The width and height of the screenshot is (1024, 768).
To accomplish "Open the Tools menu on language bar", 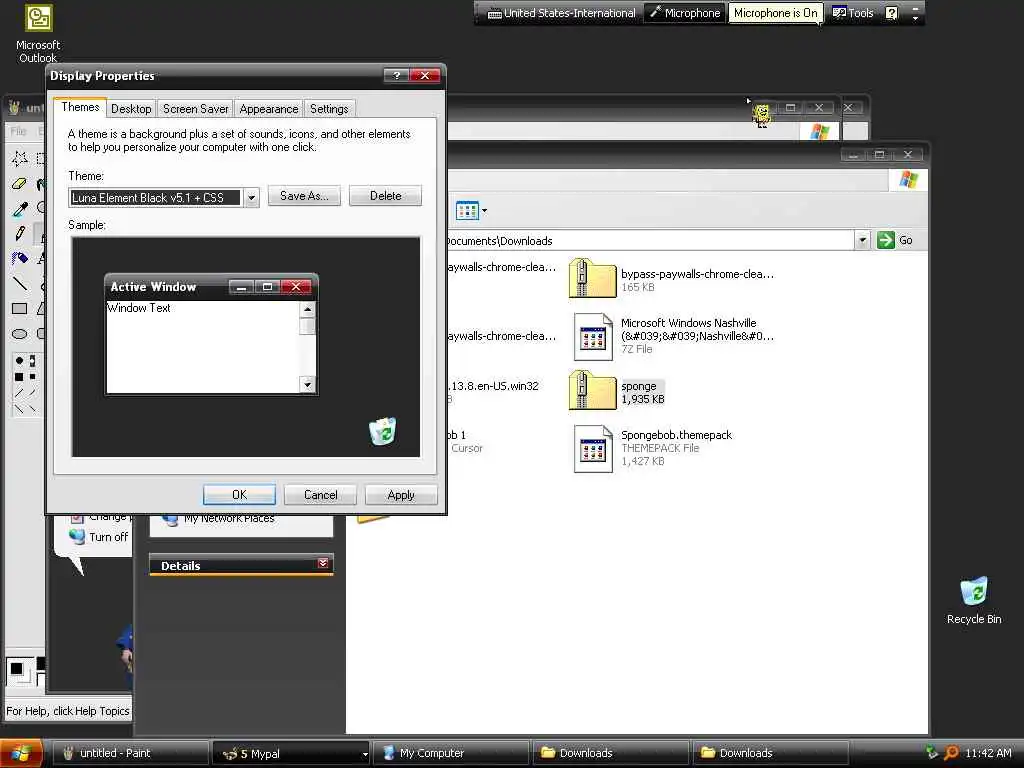I will (854, 13).
